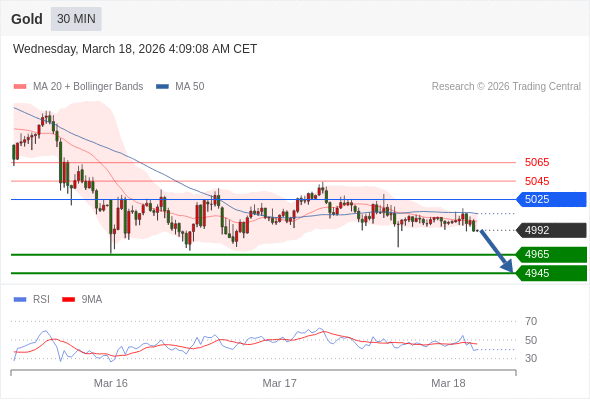The height and width of the screenshot is (400, 590).
Task: Click the green 4945 support price tag
Action: click(x=551, y=273)
